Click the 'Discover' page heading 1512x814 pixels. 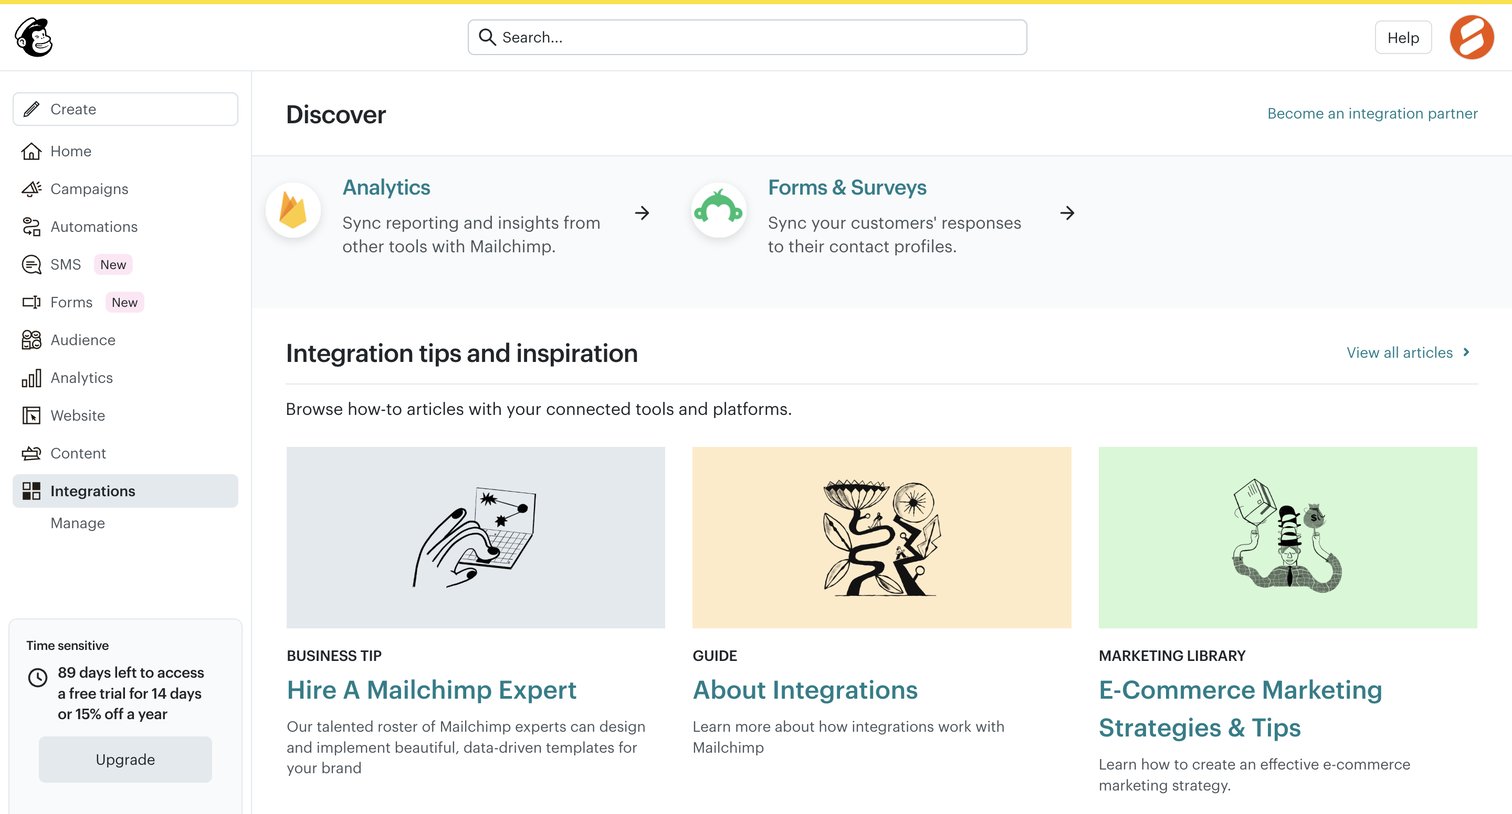(x=336, y=114)
